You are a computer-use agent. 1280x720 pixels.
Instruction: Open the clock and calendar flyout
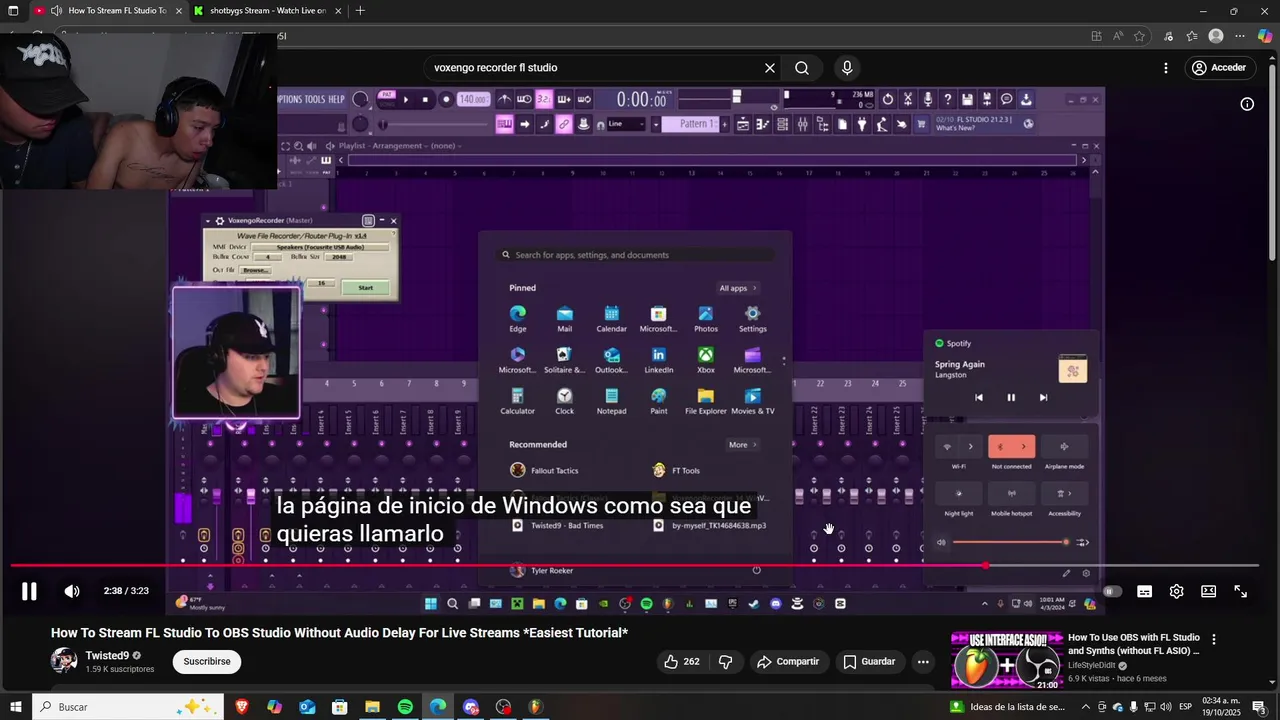click(x=1220, y=707)
